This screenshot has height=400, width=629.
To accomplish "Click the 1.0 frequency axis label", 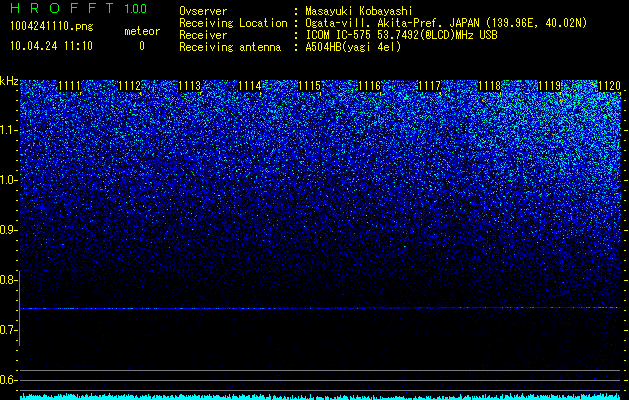I will 8,180.
